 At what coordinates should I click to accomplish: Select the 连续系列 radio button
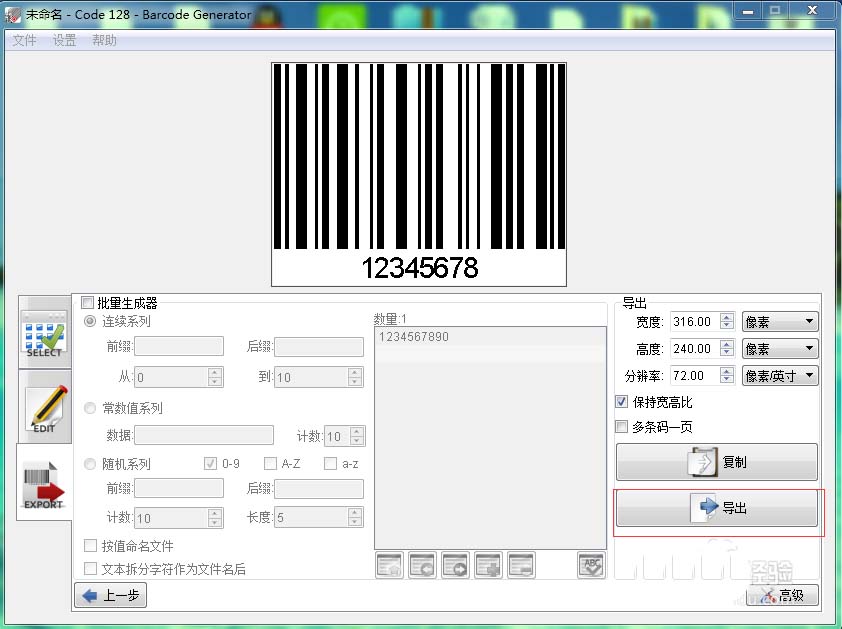click(x=90, y=321)
